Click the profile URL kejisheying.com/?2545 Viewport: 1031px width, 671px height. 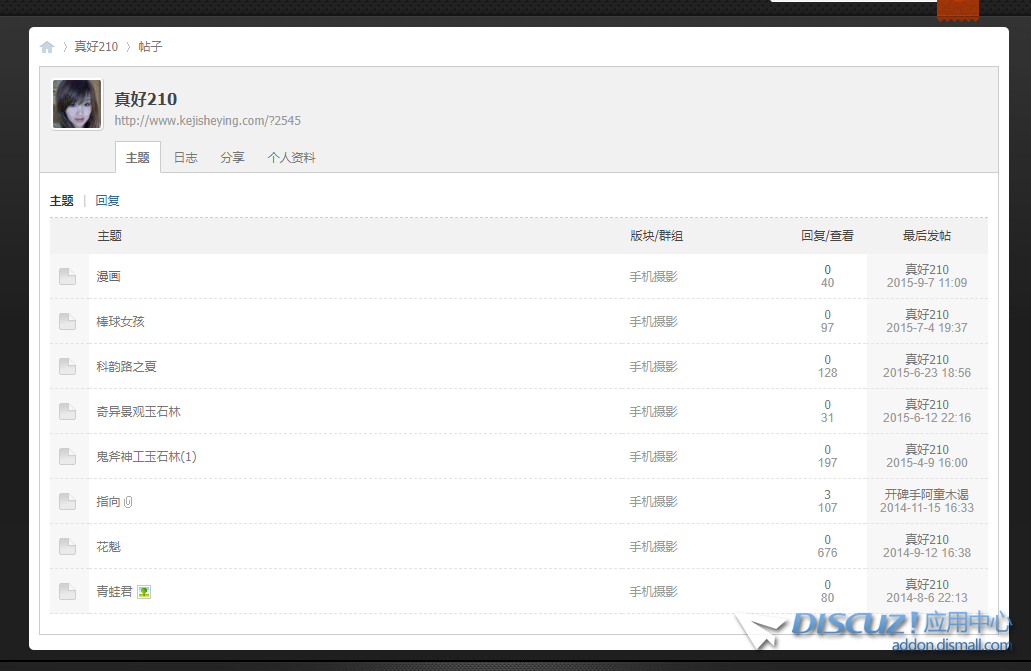pos(207,121)
